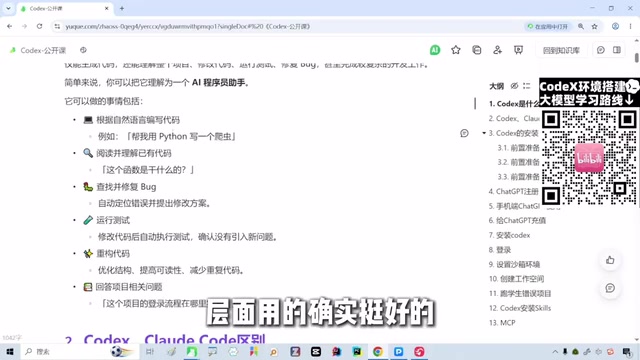This screenshot has width=640, height=360.
Task: Start presentation mode with the screen icon
Action: tap(518, 50)
